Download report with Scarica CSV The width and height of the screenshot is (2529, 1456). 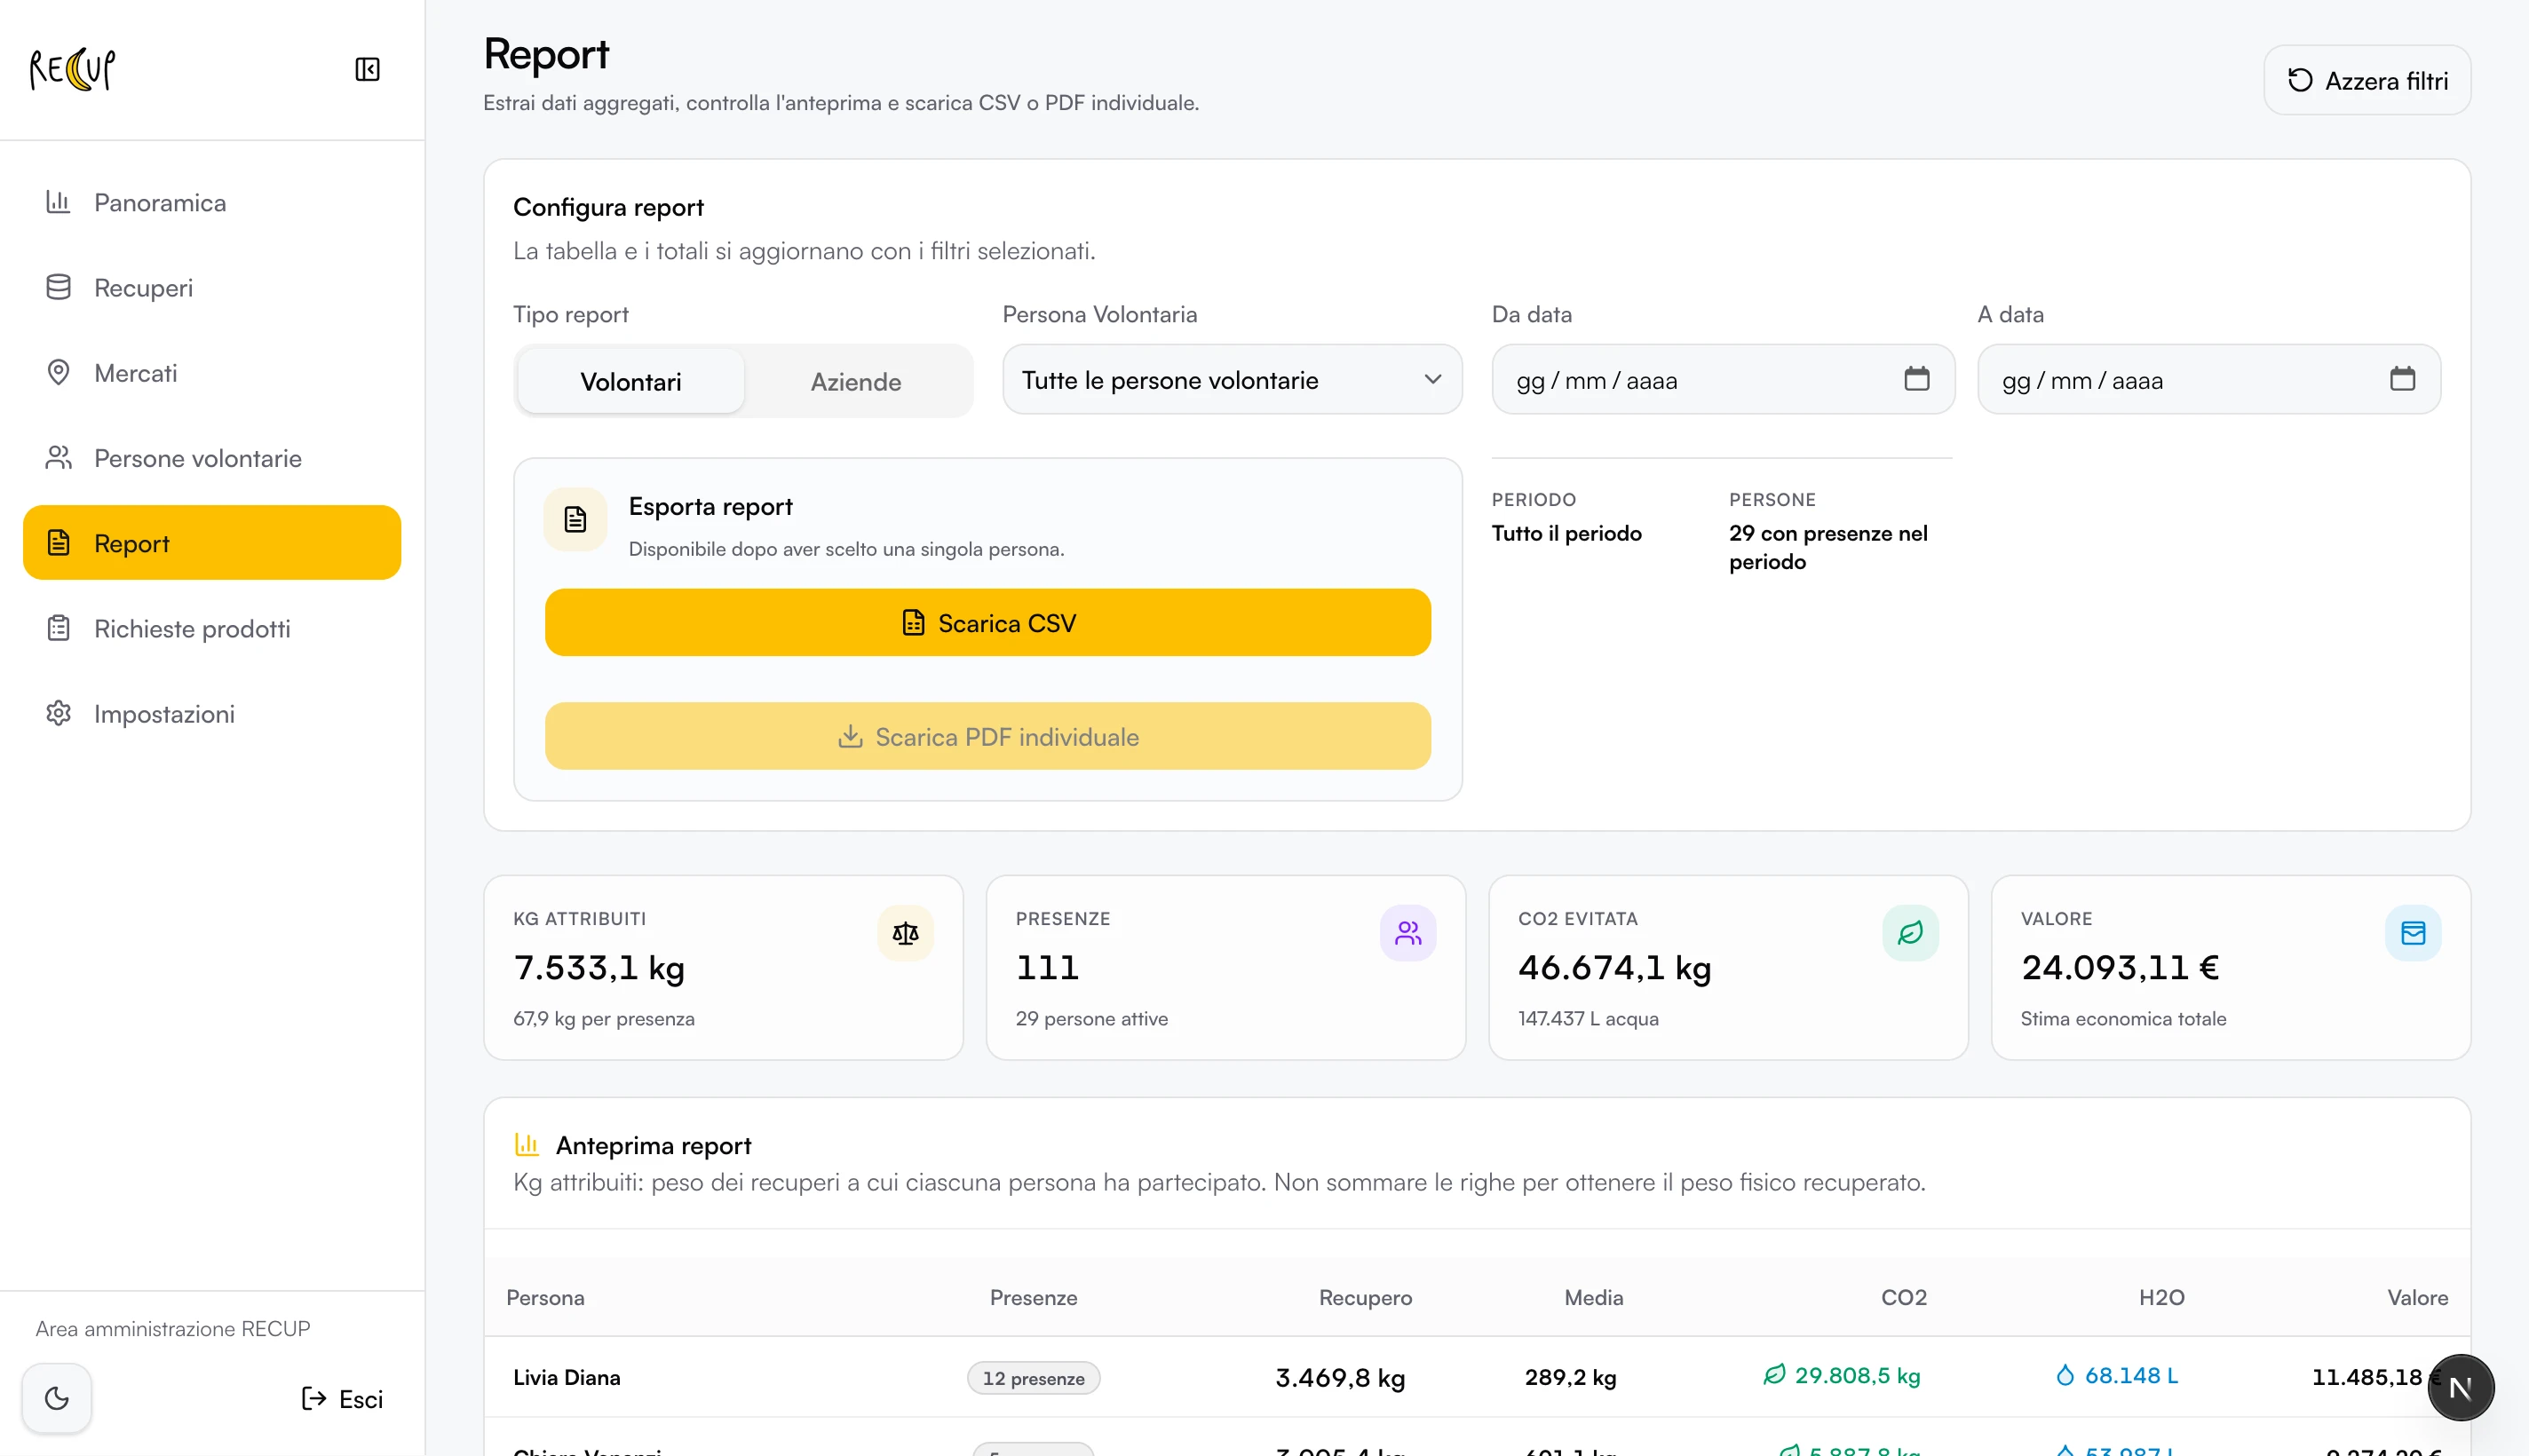[987, 623]
